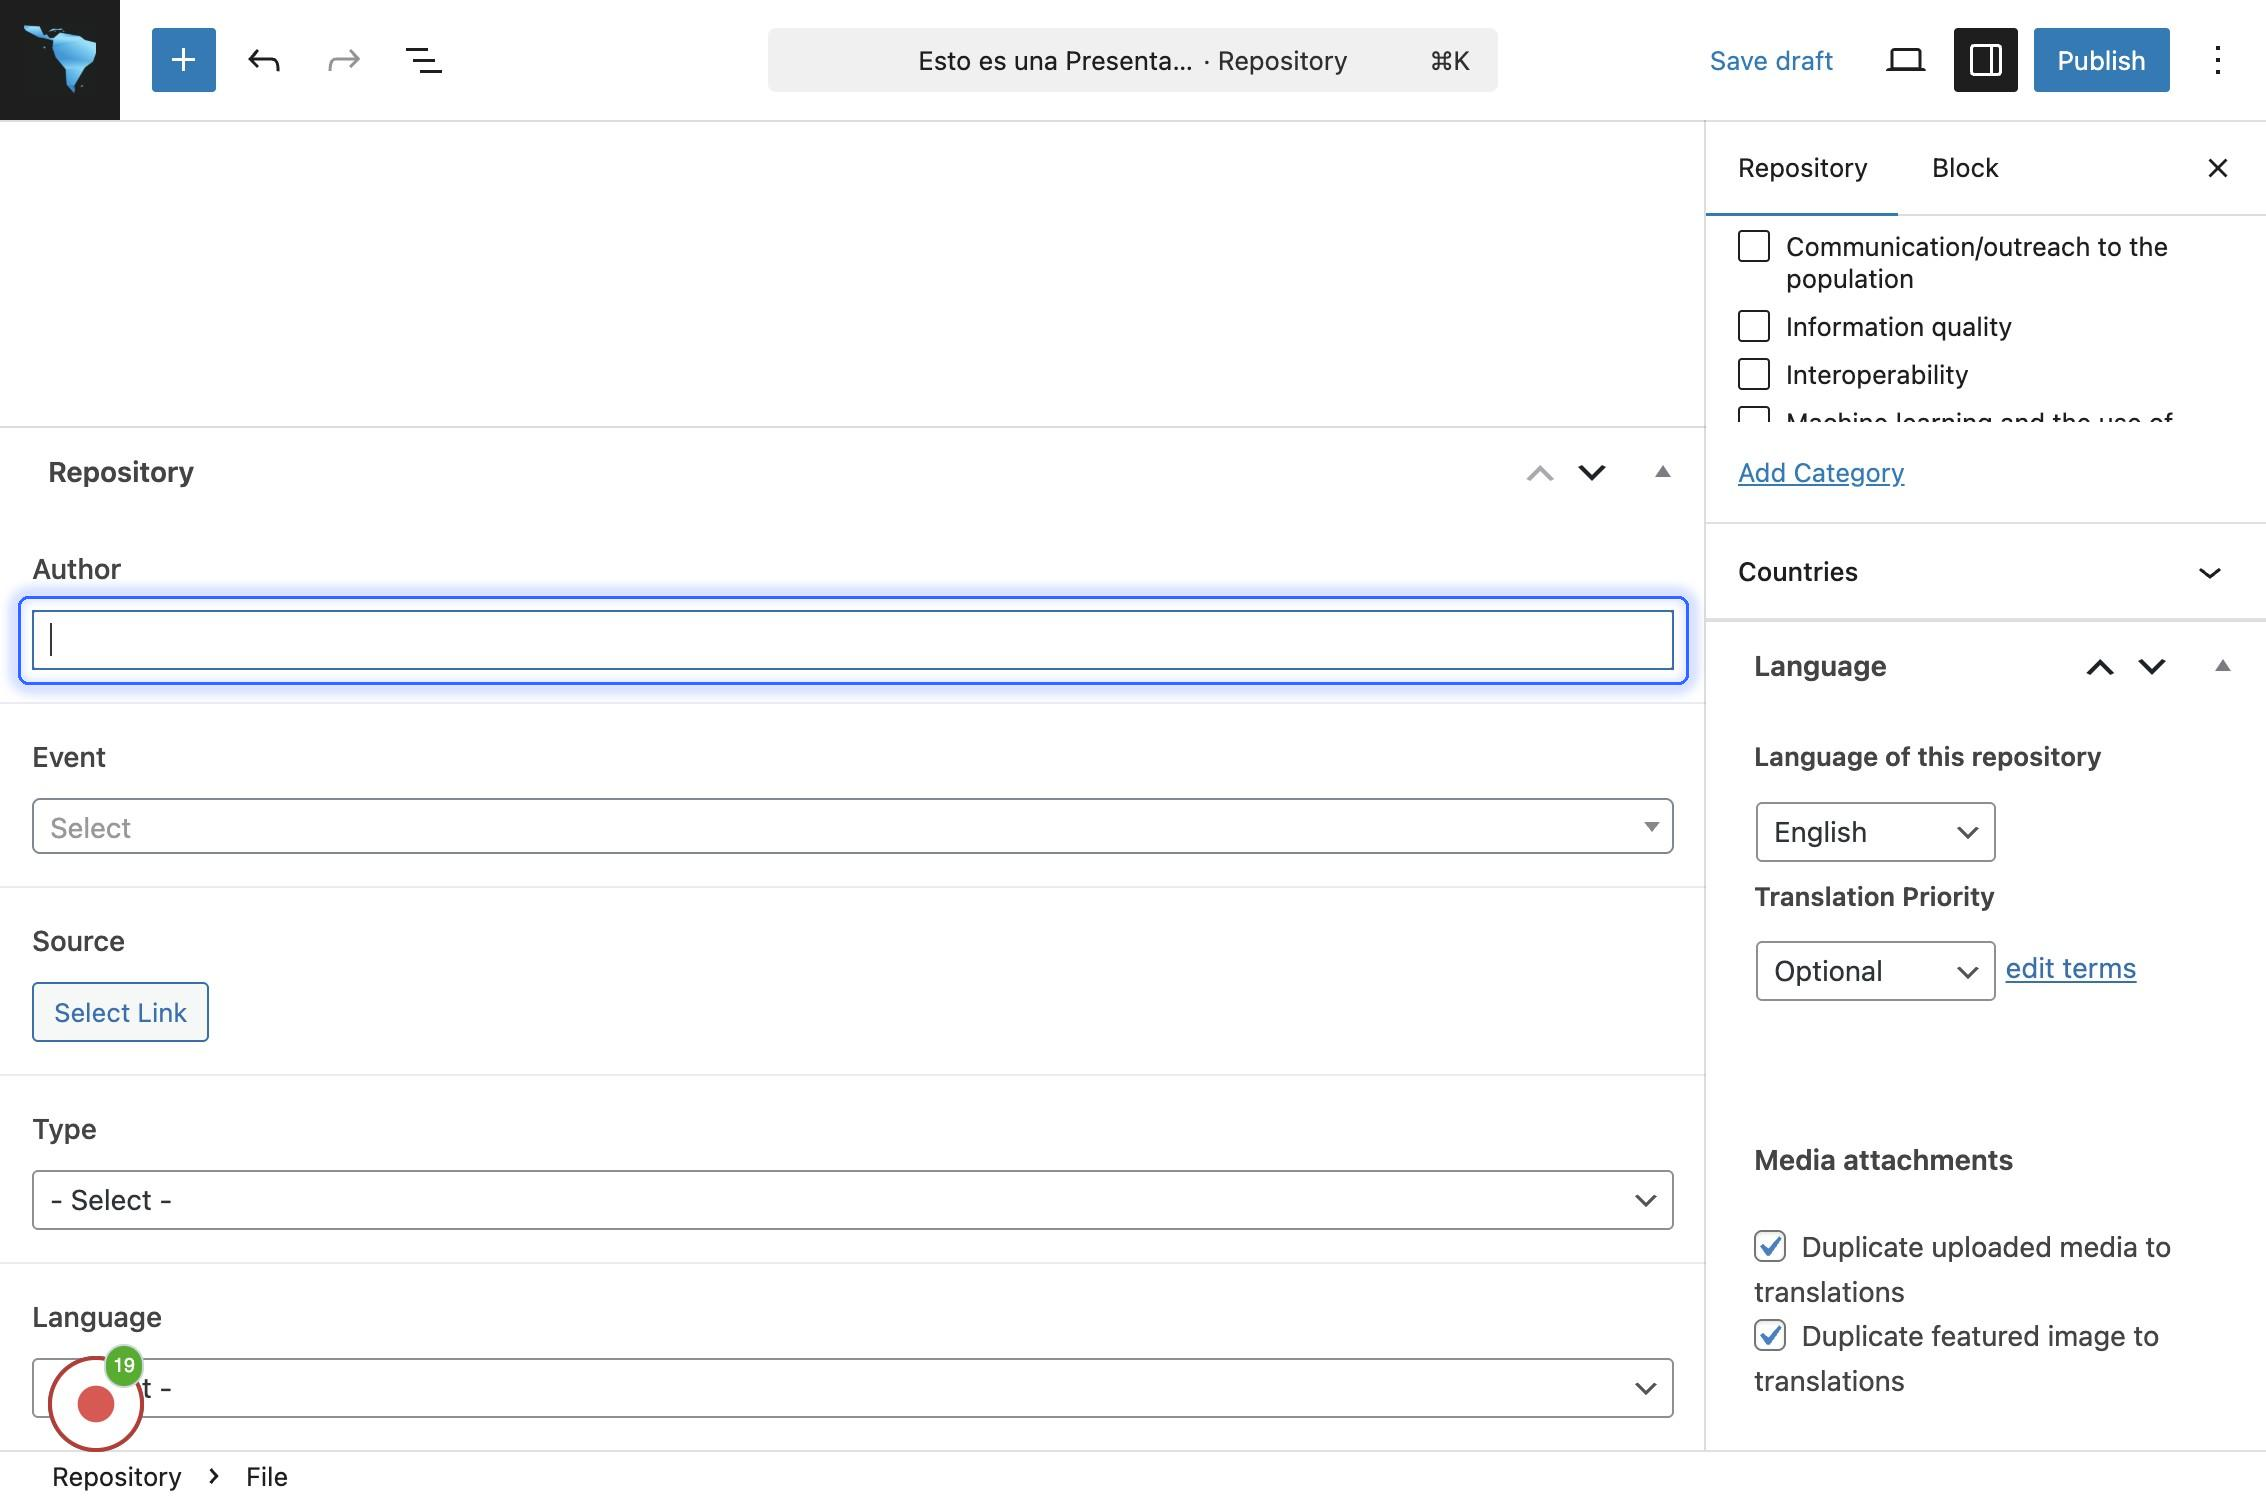The width and height of the screenshot is (2266, 1500).
Task: Check the Interoperability checkbox
Action: [1753, 375]
